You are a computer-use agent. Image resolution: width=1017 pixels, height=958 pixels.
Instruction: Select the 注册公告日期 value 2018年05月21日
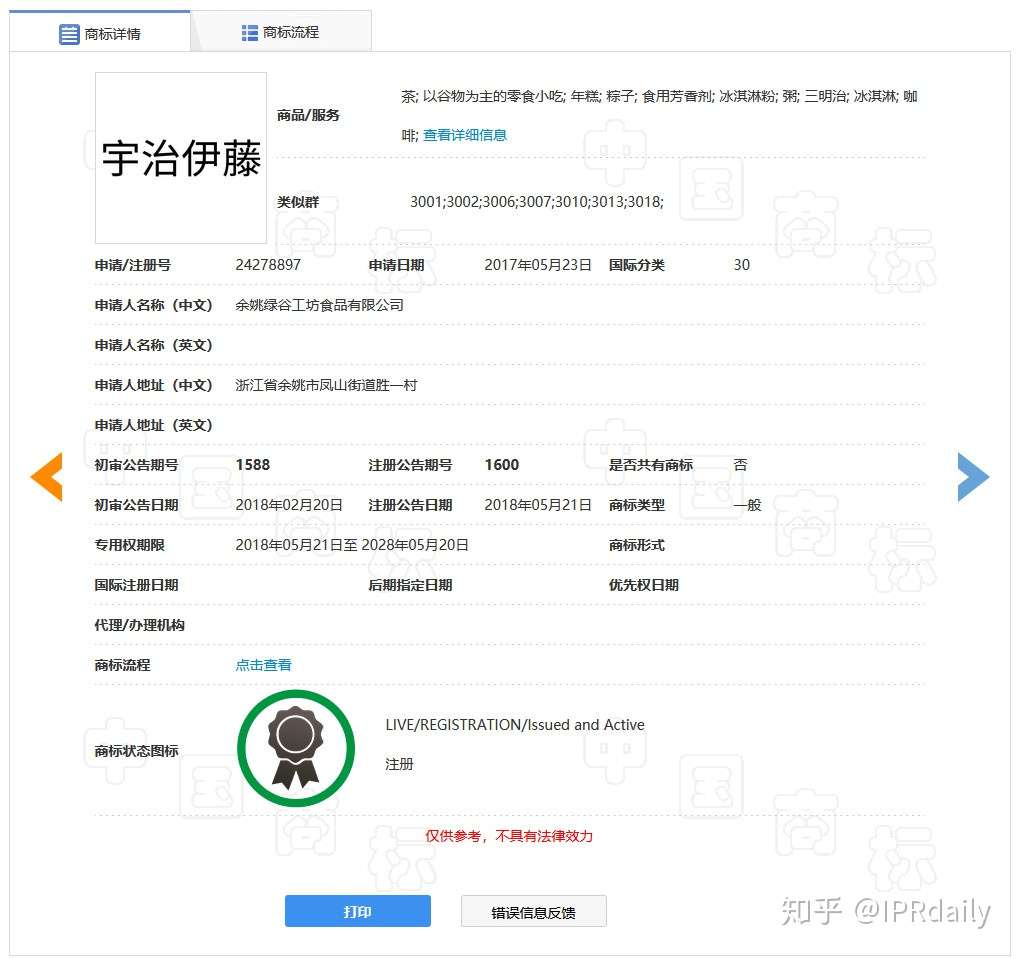tap(538, 505)
